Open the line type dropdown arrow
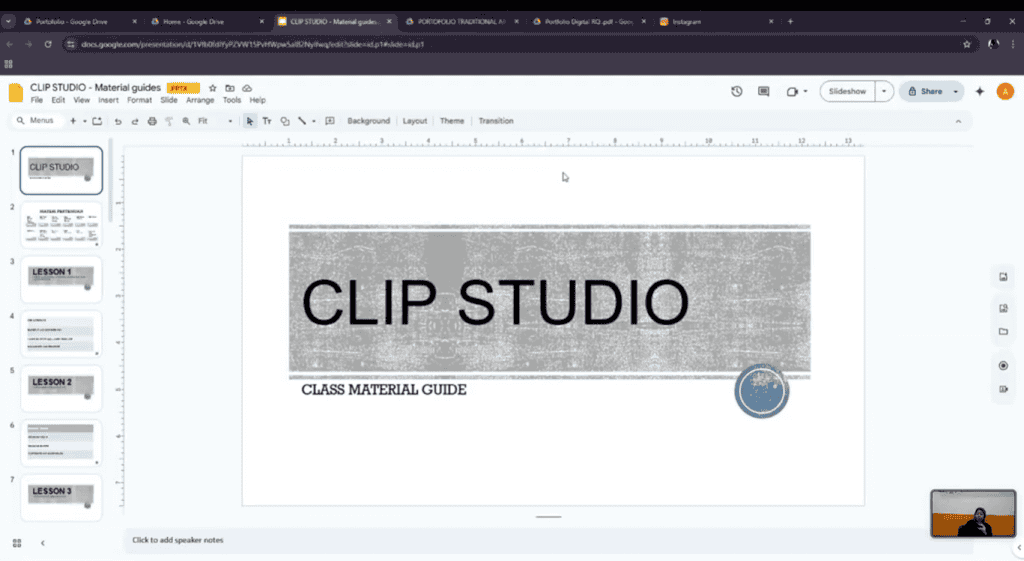 (313, 121)
